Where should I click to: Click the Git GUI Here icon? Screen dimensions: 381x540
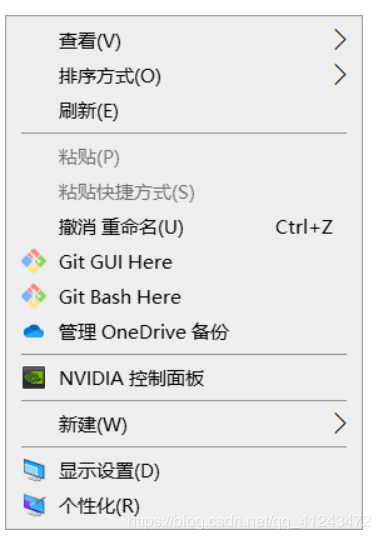pos(33,261)
